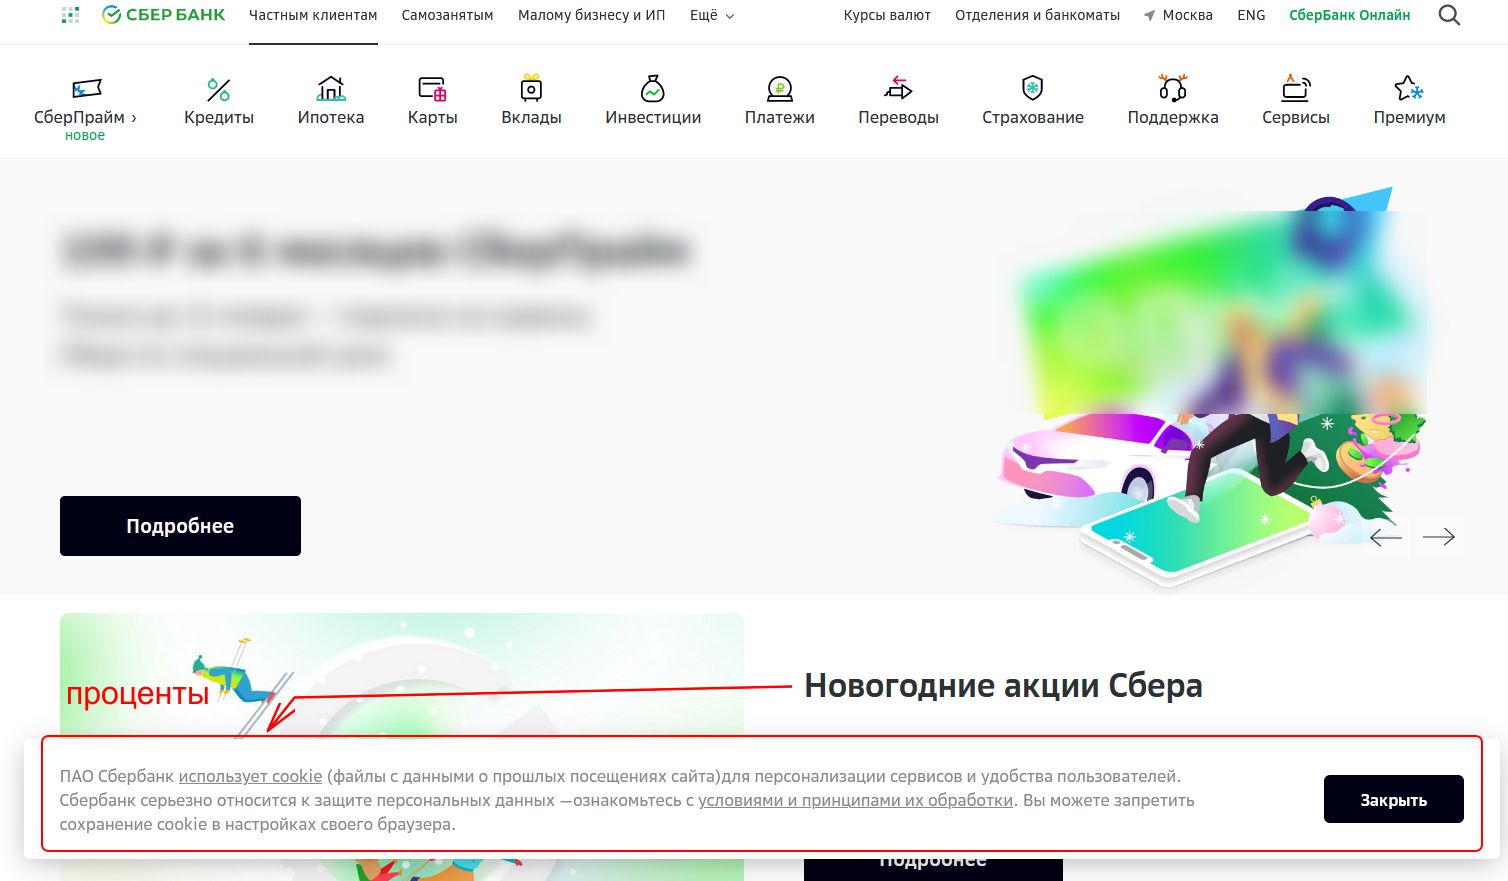Click the СберПрайм ticket icon
The image size is (1508, 881).
pyautogui.click(x=86, y=89)
